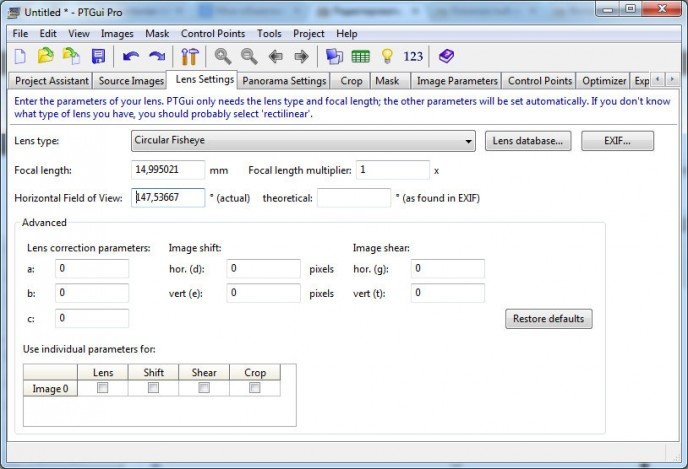The height and width of the screenshot is (469, 688).
Task: Go to next image with right arrow
Action: 301,56
